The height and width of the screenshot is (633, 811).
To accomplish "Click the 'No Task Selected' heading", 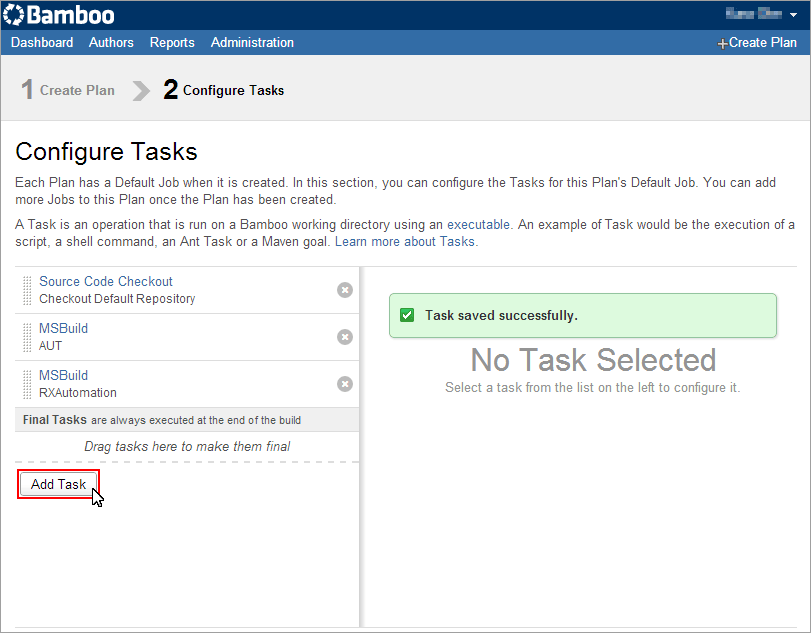I will 593,360.
